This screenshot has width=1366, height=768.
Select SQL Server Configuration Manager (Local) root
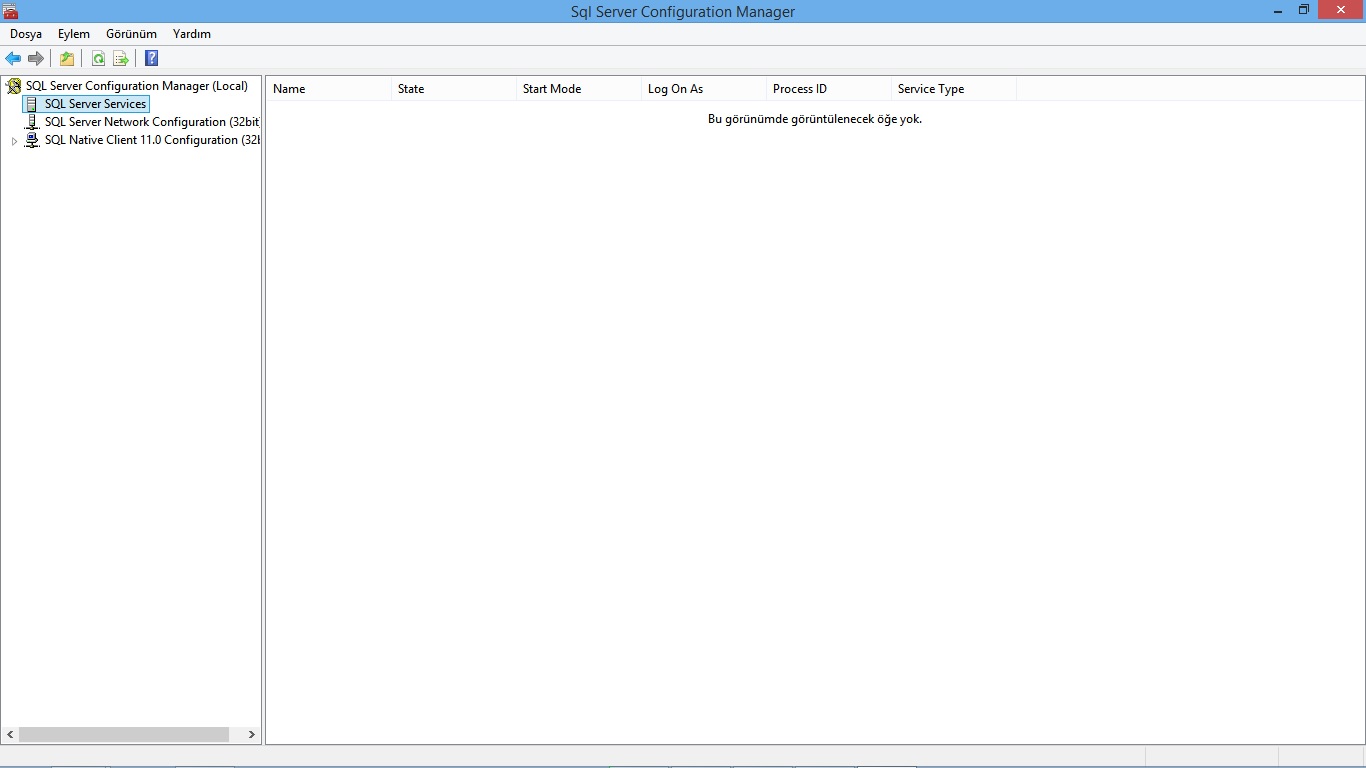coord(137,86)
